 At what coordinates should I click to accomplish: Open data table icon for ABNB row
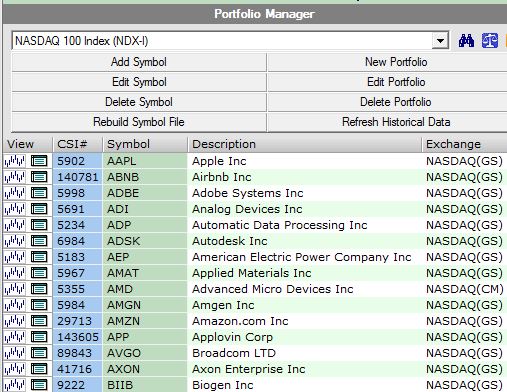39,177
